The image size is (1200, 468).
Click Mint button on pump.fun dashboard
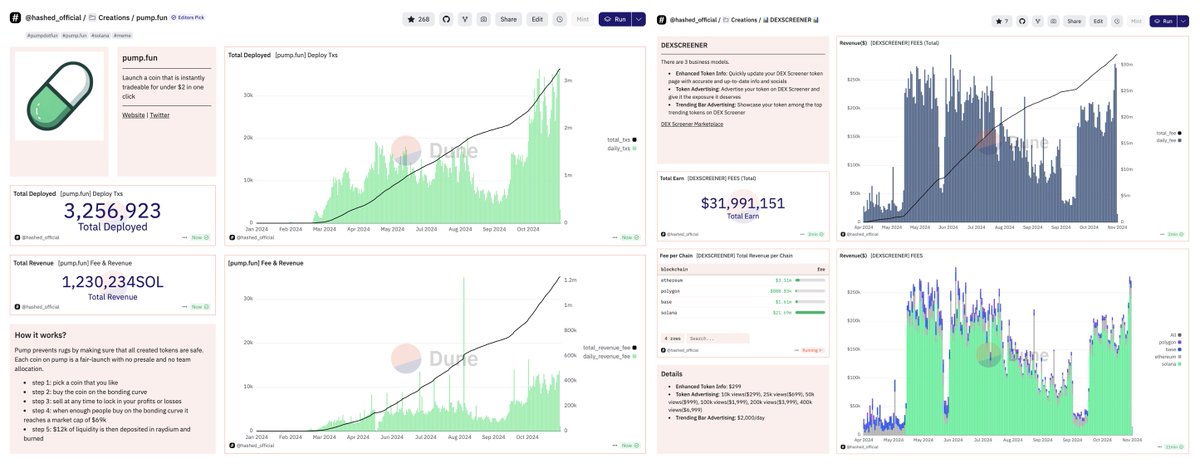coord(582,19)
